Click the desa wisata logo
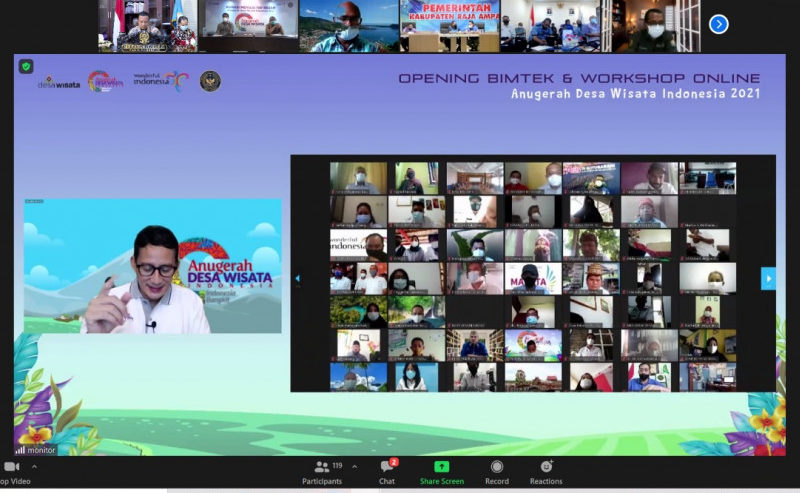The height and width of the screenshot is (493, 800). pos(59,83)
